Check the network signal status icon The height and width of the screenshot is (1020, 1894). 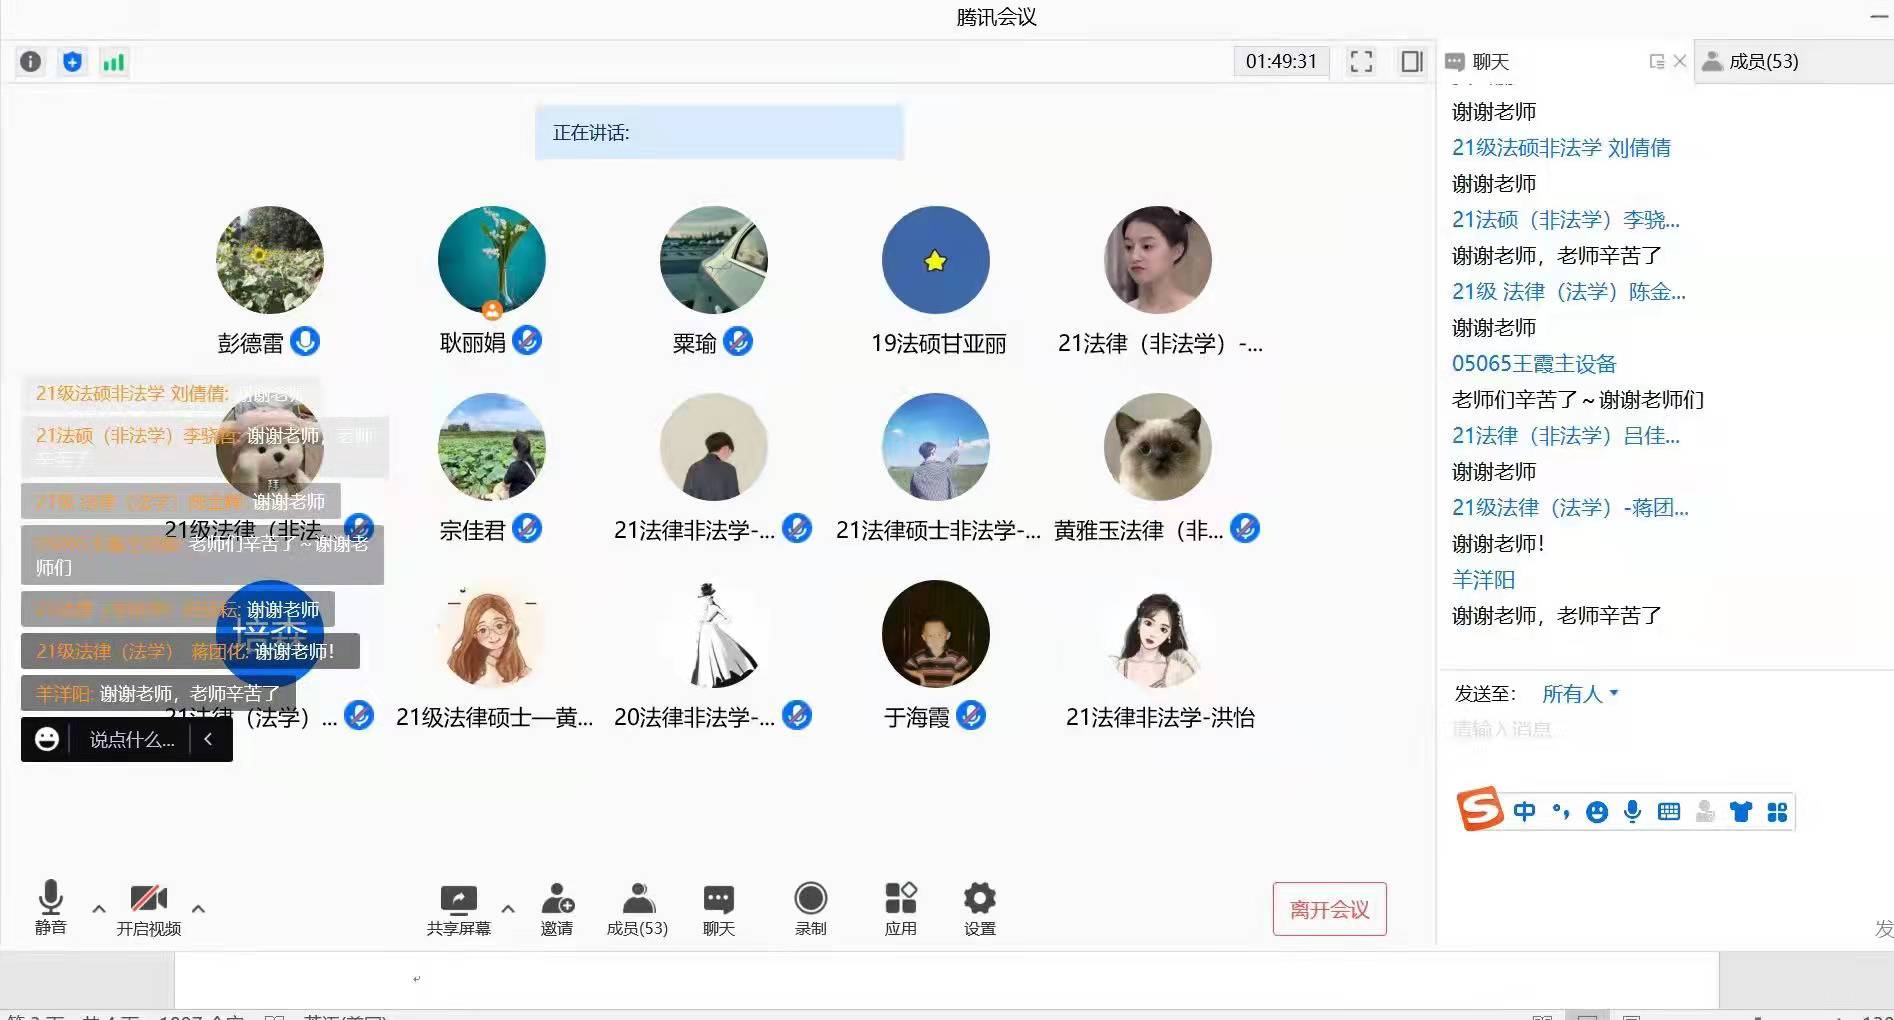[114, 62]
